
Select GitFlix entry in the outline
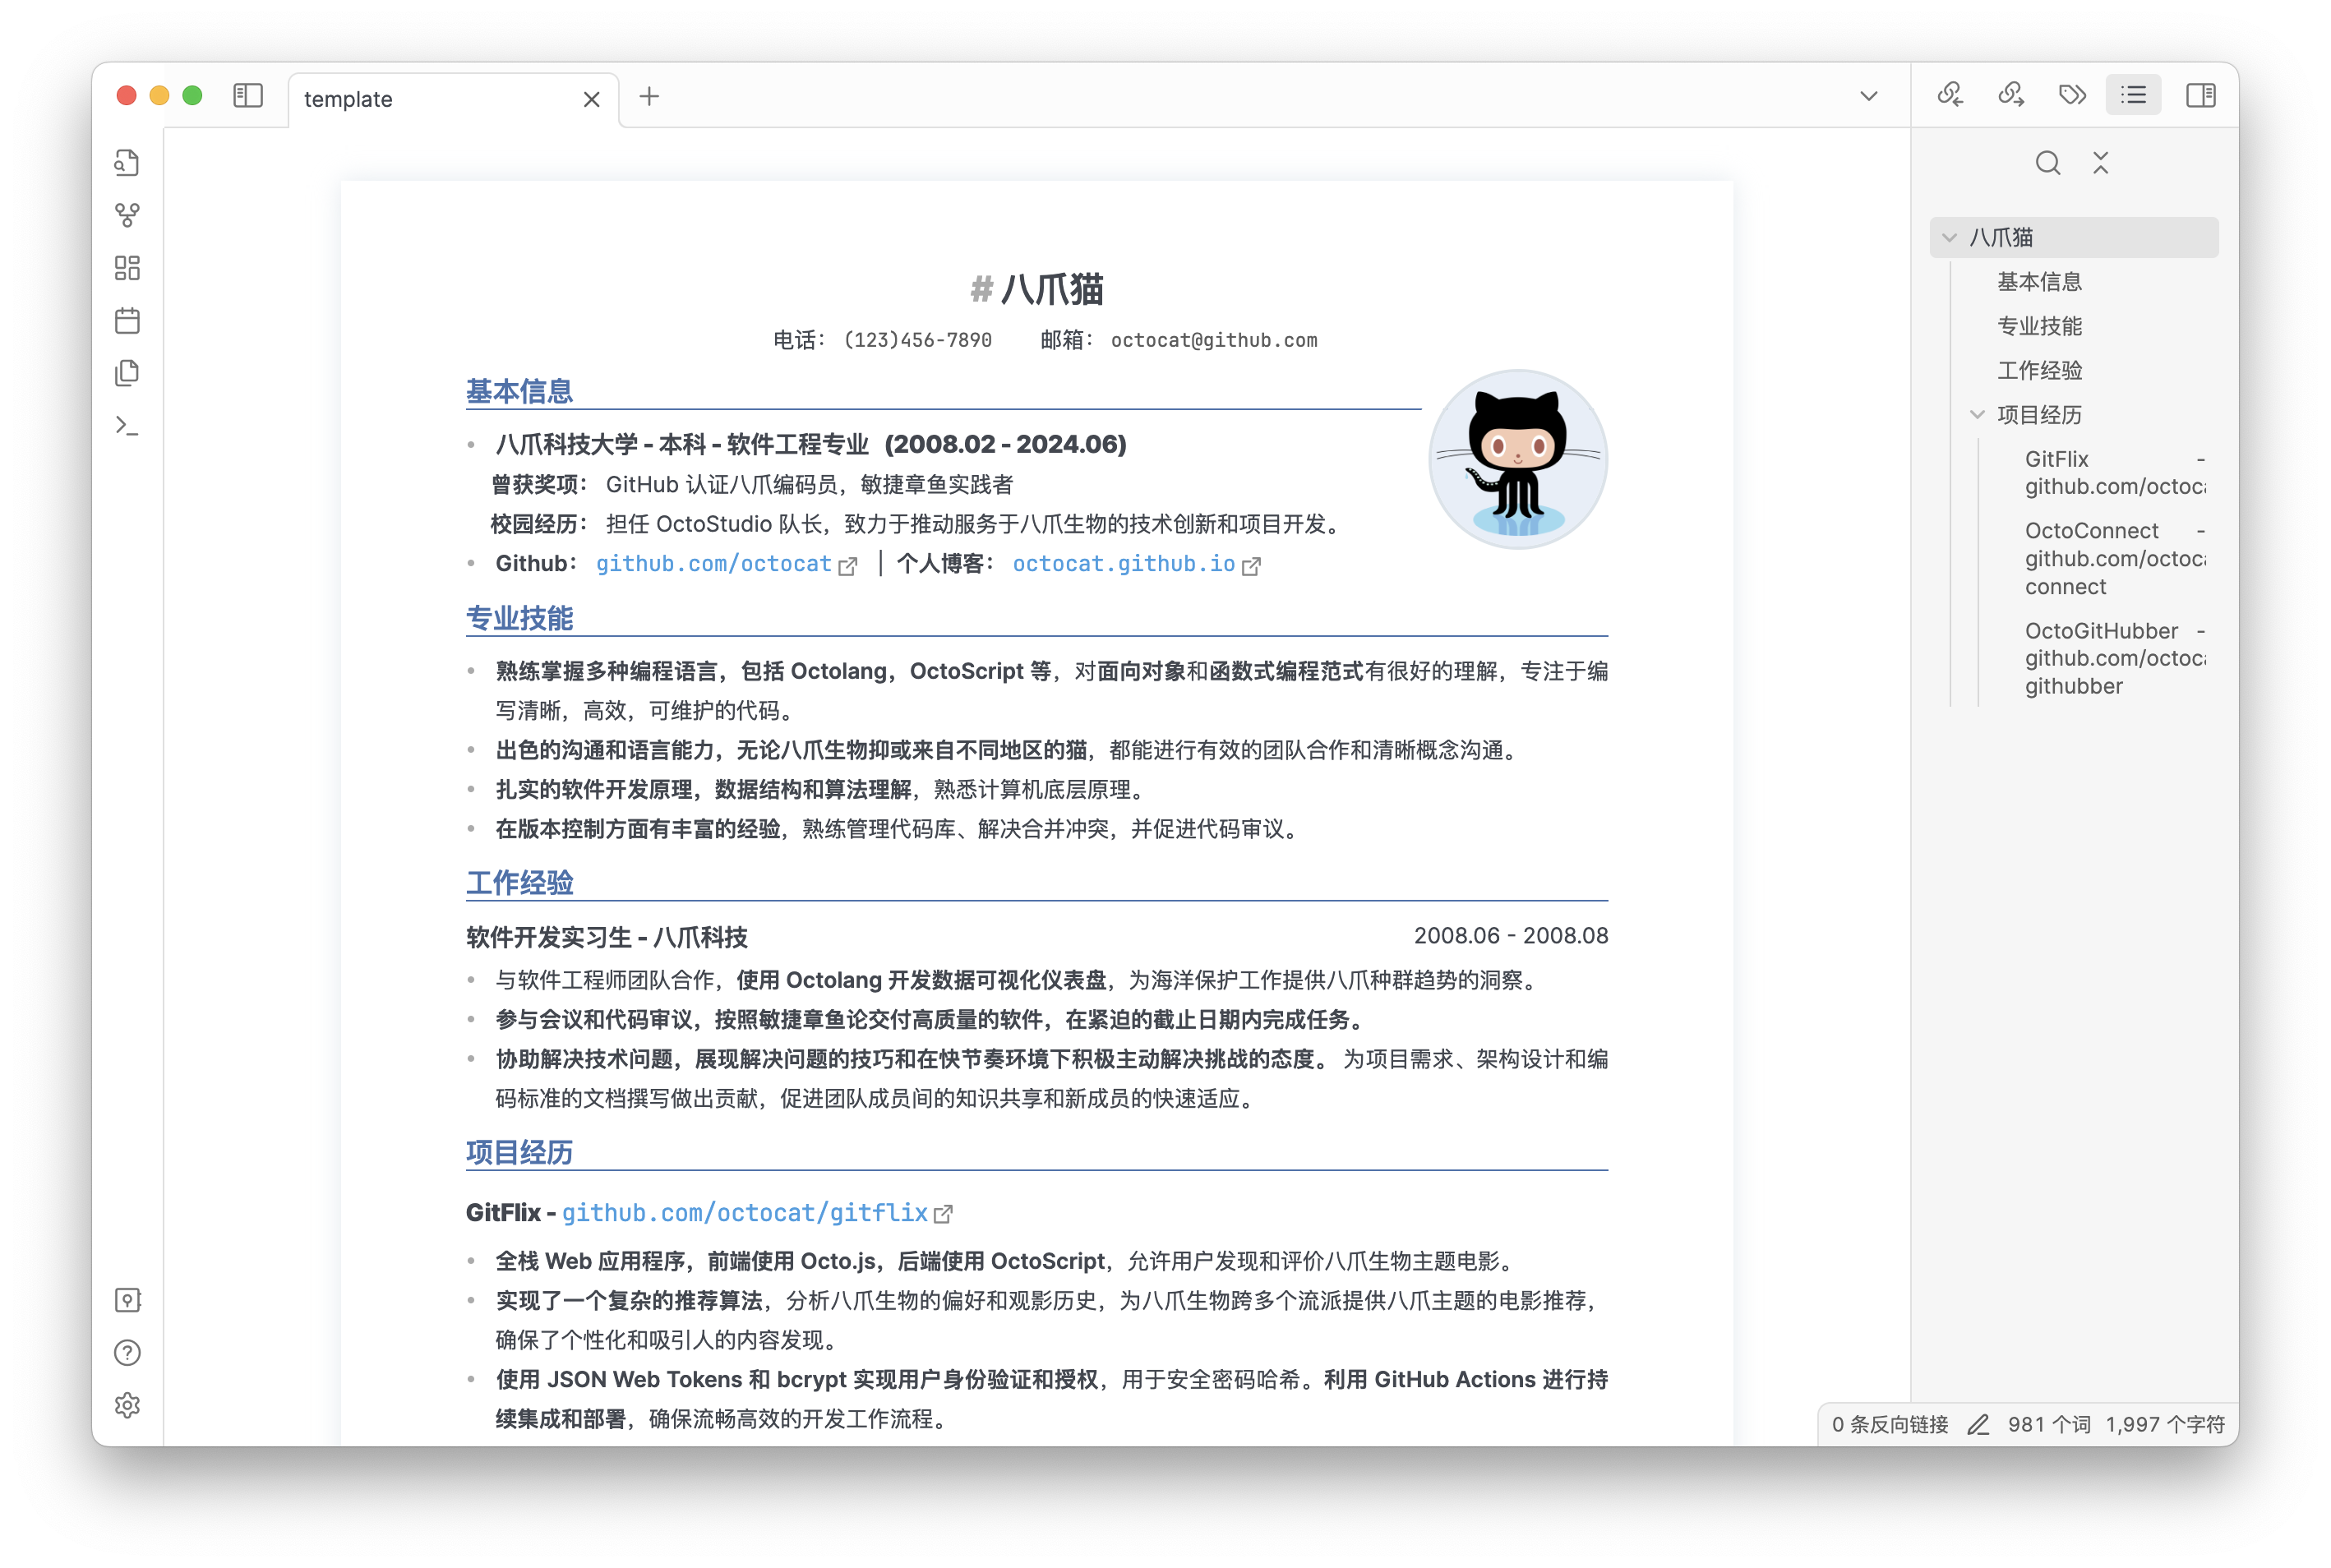(x=2056, y=458)
